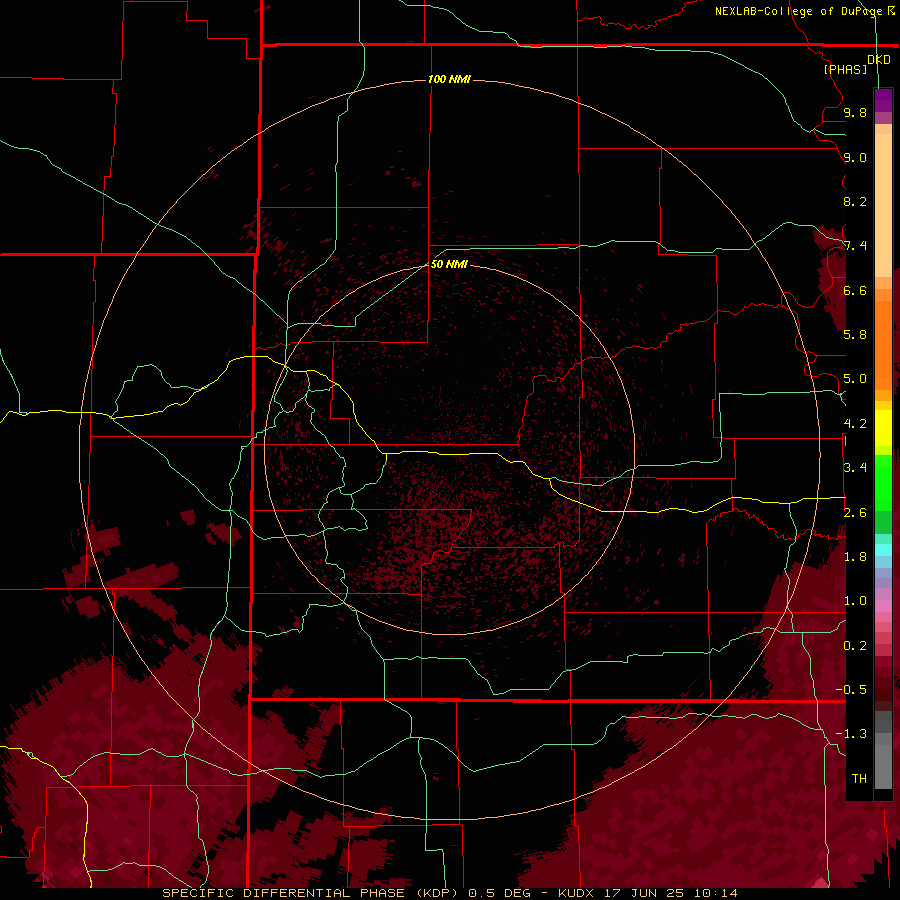Pick the cyan segment of the color bar
Image resolution: width=900 pixels, height=900 pixels.
(x=883, y=550)
